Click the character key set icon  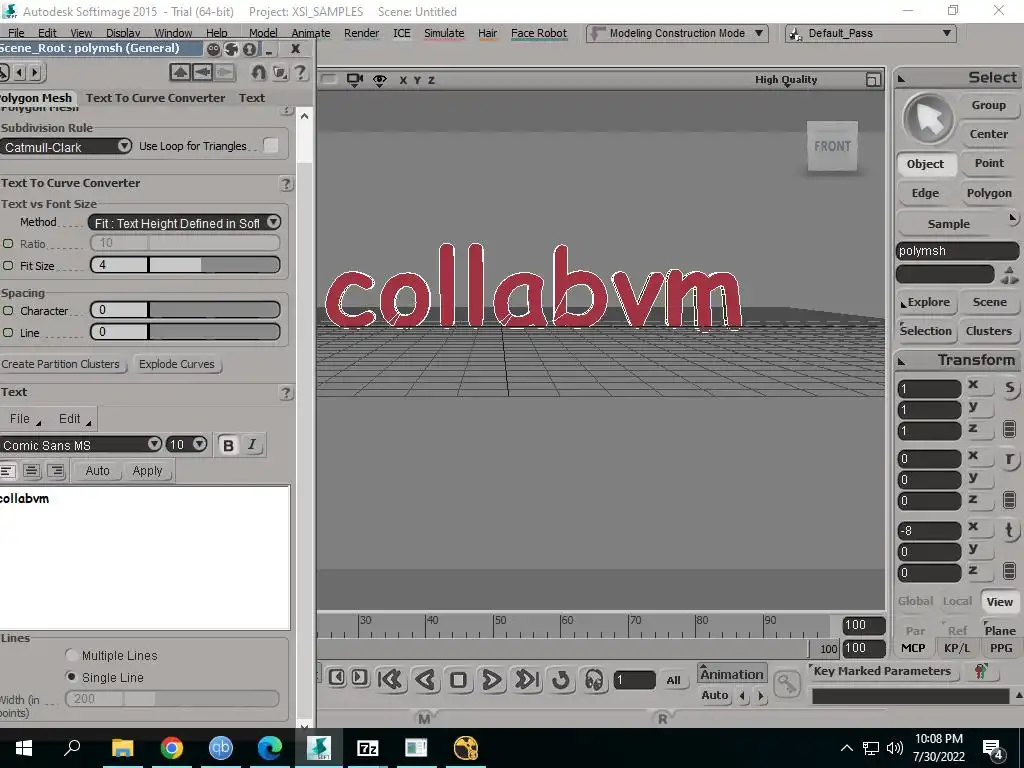click(x=980, y=671)
